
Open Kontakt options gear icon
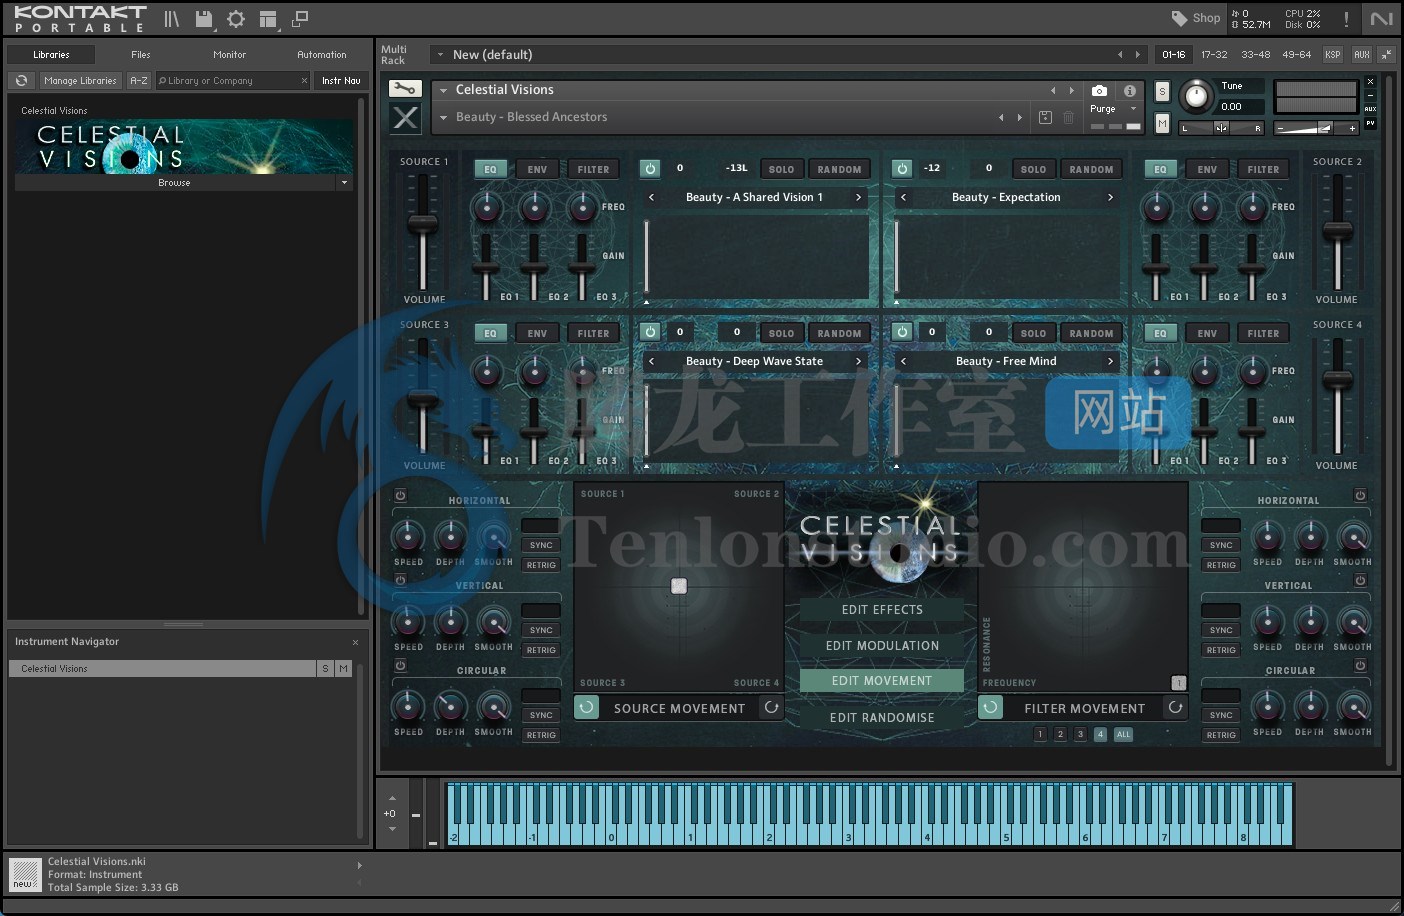tap(236, 18)
